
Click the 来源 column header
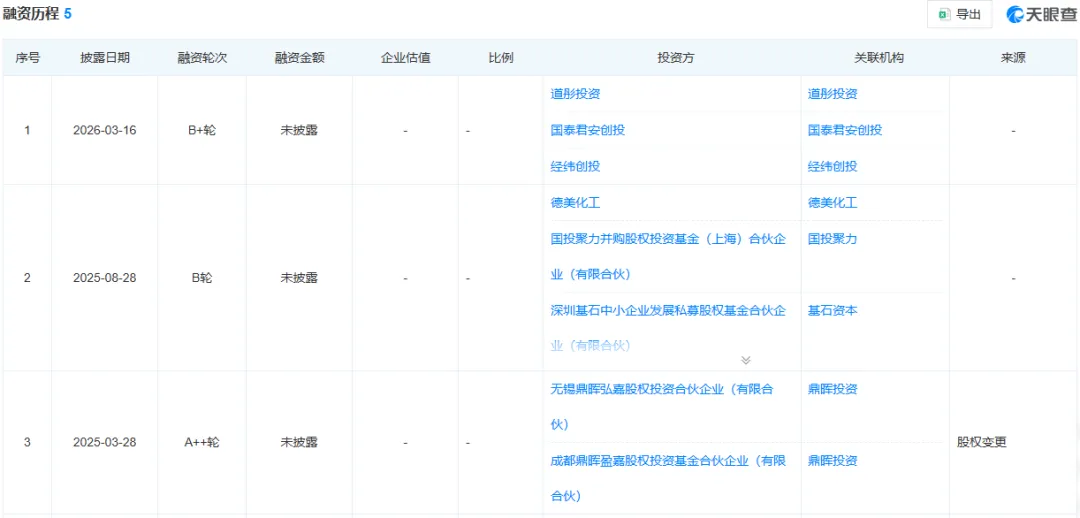click(x=1013, y=59)
